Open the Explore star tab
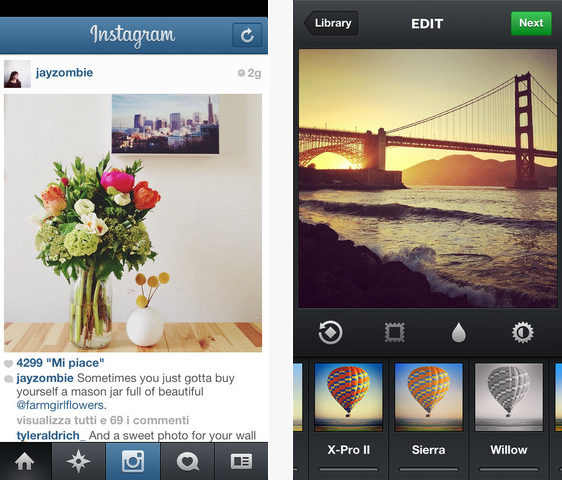The image size is (562, 480). tap(78, 461)
